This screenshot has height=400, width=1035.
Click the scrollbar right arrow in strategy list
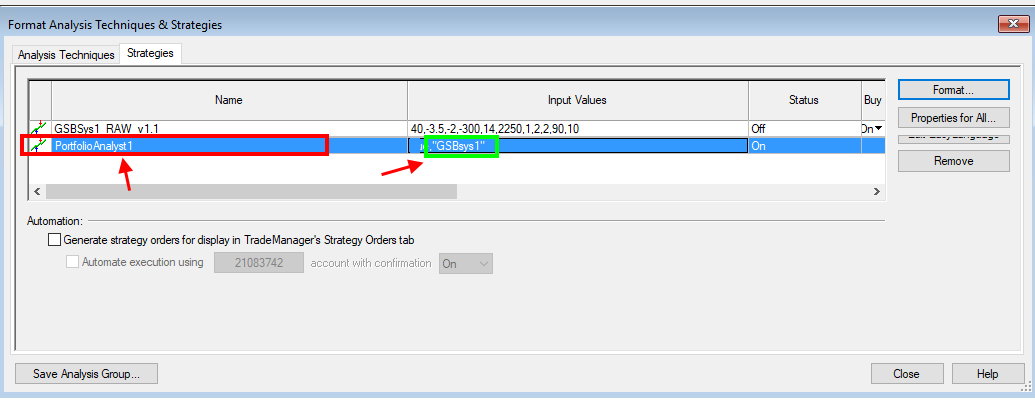pos(876,191)
